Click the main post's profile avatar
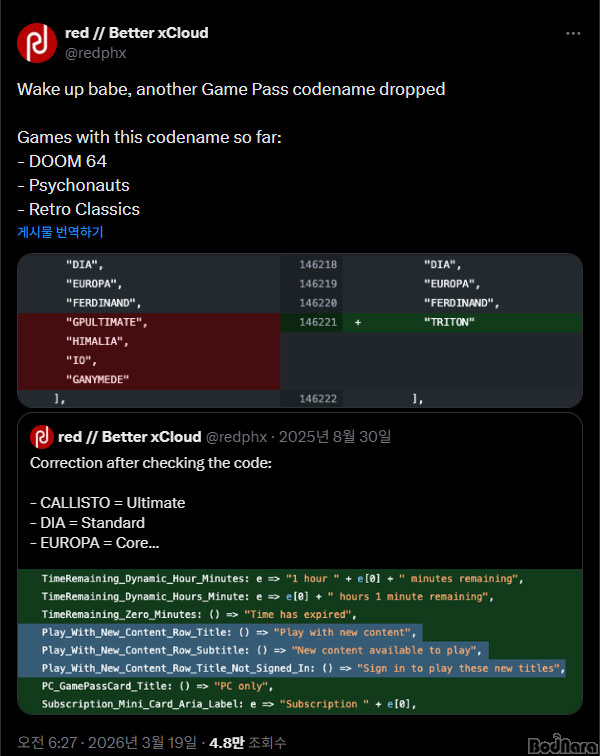 coord(36,42)
